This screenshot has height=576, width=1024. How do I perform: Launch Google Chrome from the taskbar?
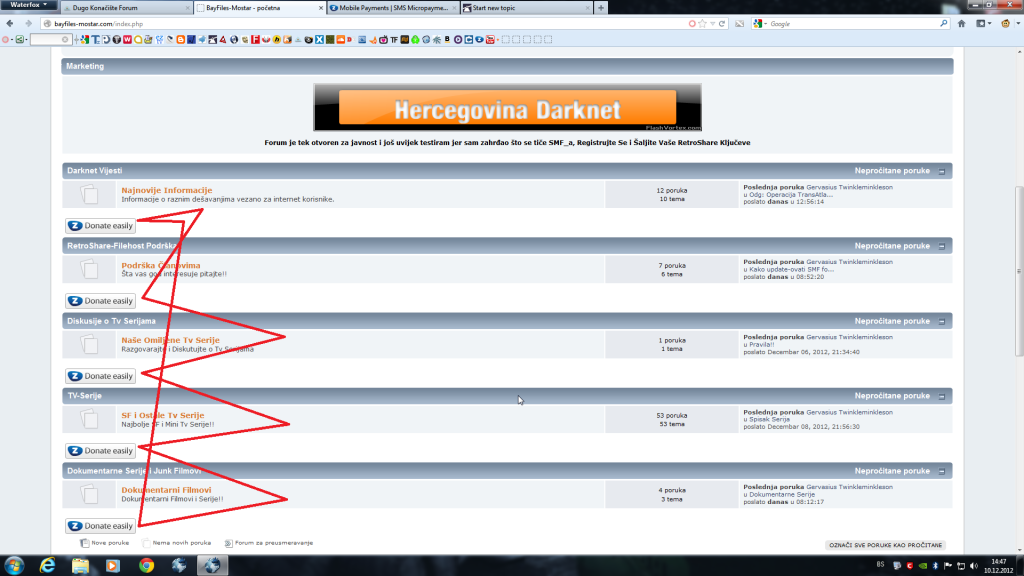(146, 566)
